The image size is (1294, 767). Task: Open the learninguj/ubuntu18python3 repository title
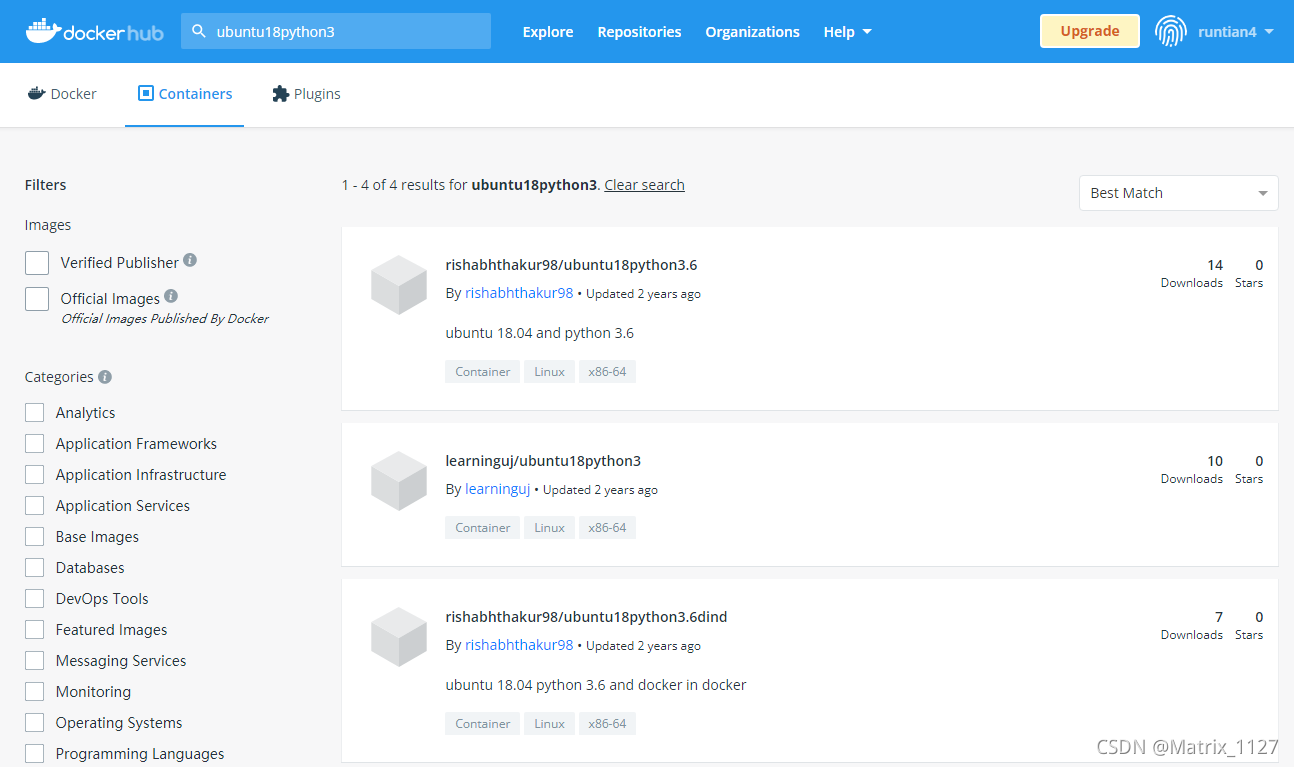[x=543, y=461]
